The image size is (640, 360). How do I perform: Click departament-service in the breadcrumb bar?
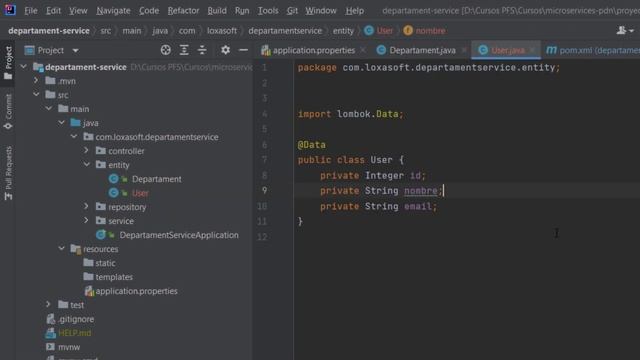(x=49, y=31)
